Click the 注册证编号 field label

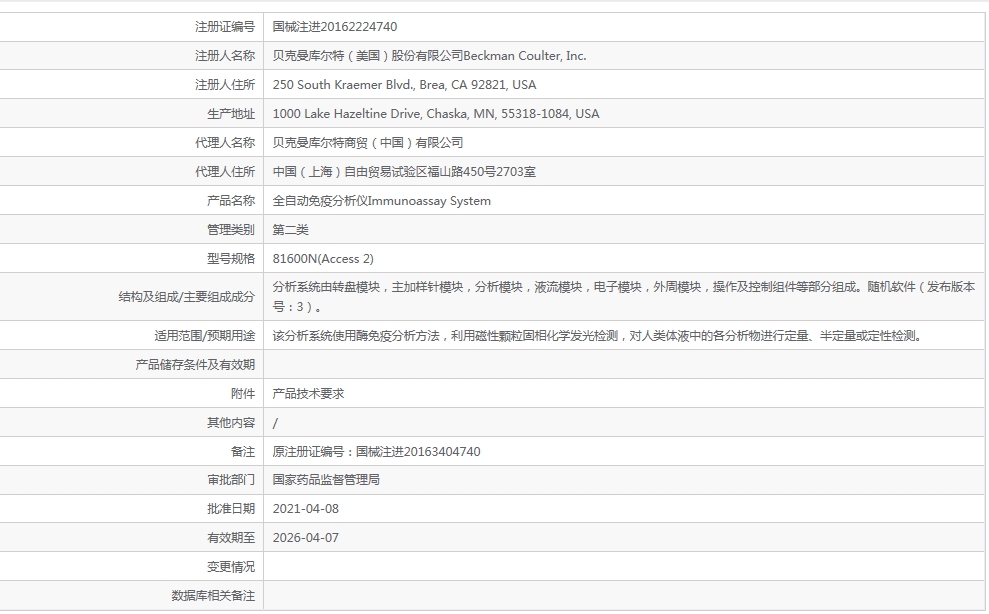tap(225, 27)
